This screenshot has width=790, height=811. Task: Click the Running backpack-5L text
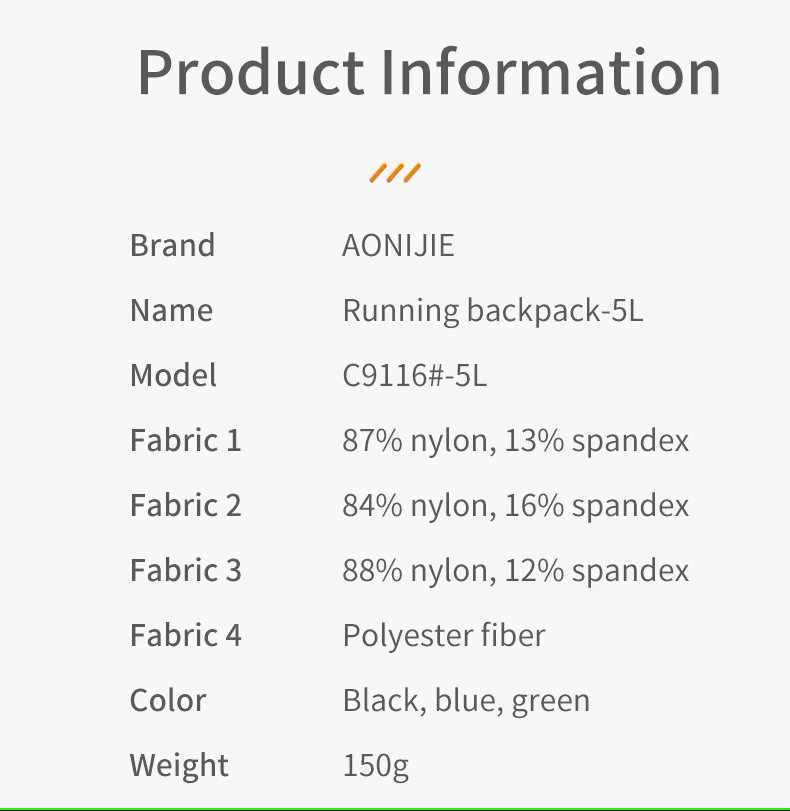point(492,310)
